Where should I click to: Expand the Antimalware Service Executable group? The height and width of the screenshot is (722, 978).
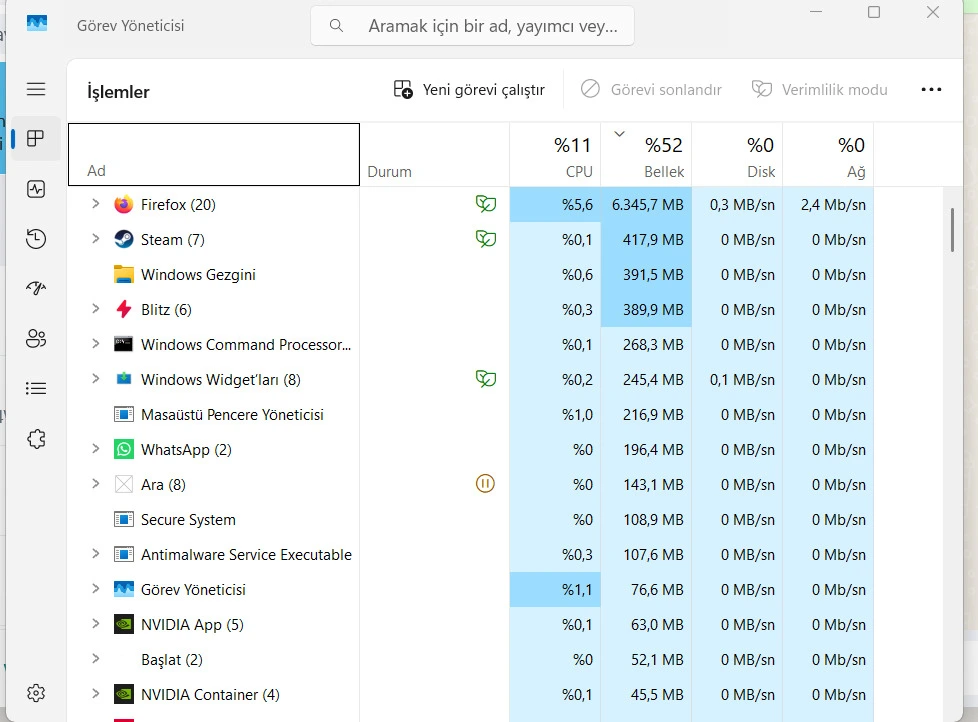point(95,553)
